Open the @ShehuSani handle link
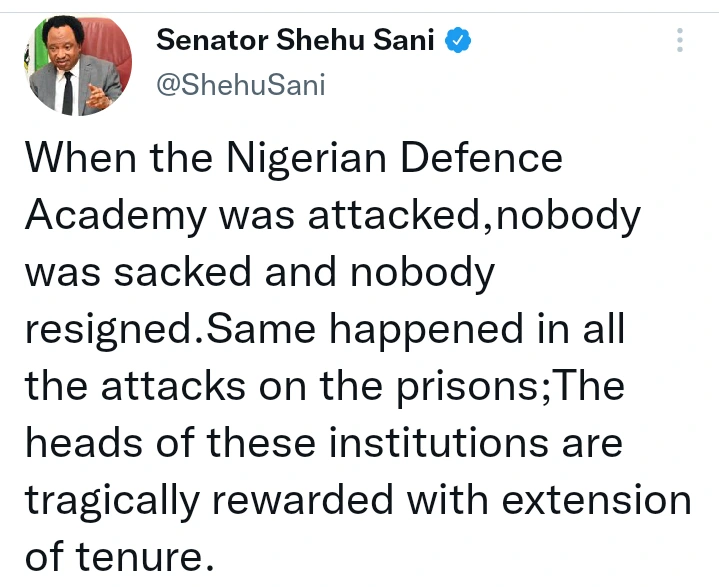This screenshot has width=719, height=587. [x=241, y=85]
